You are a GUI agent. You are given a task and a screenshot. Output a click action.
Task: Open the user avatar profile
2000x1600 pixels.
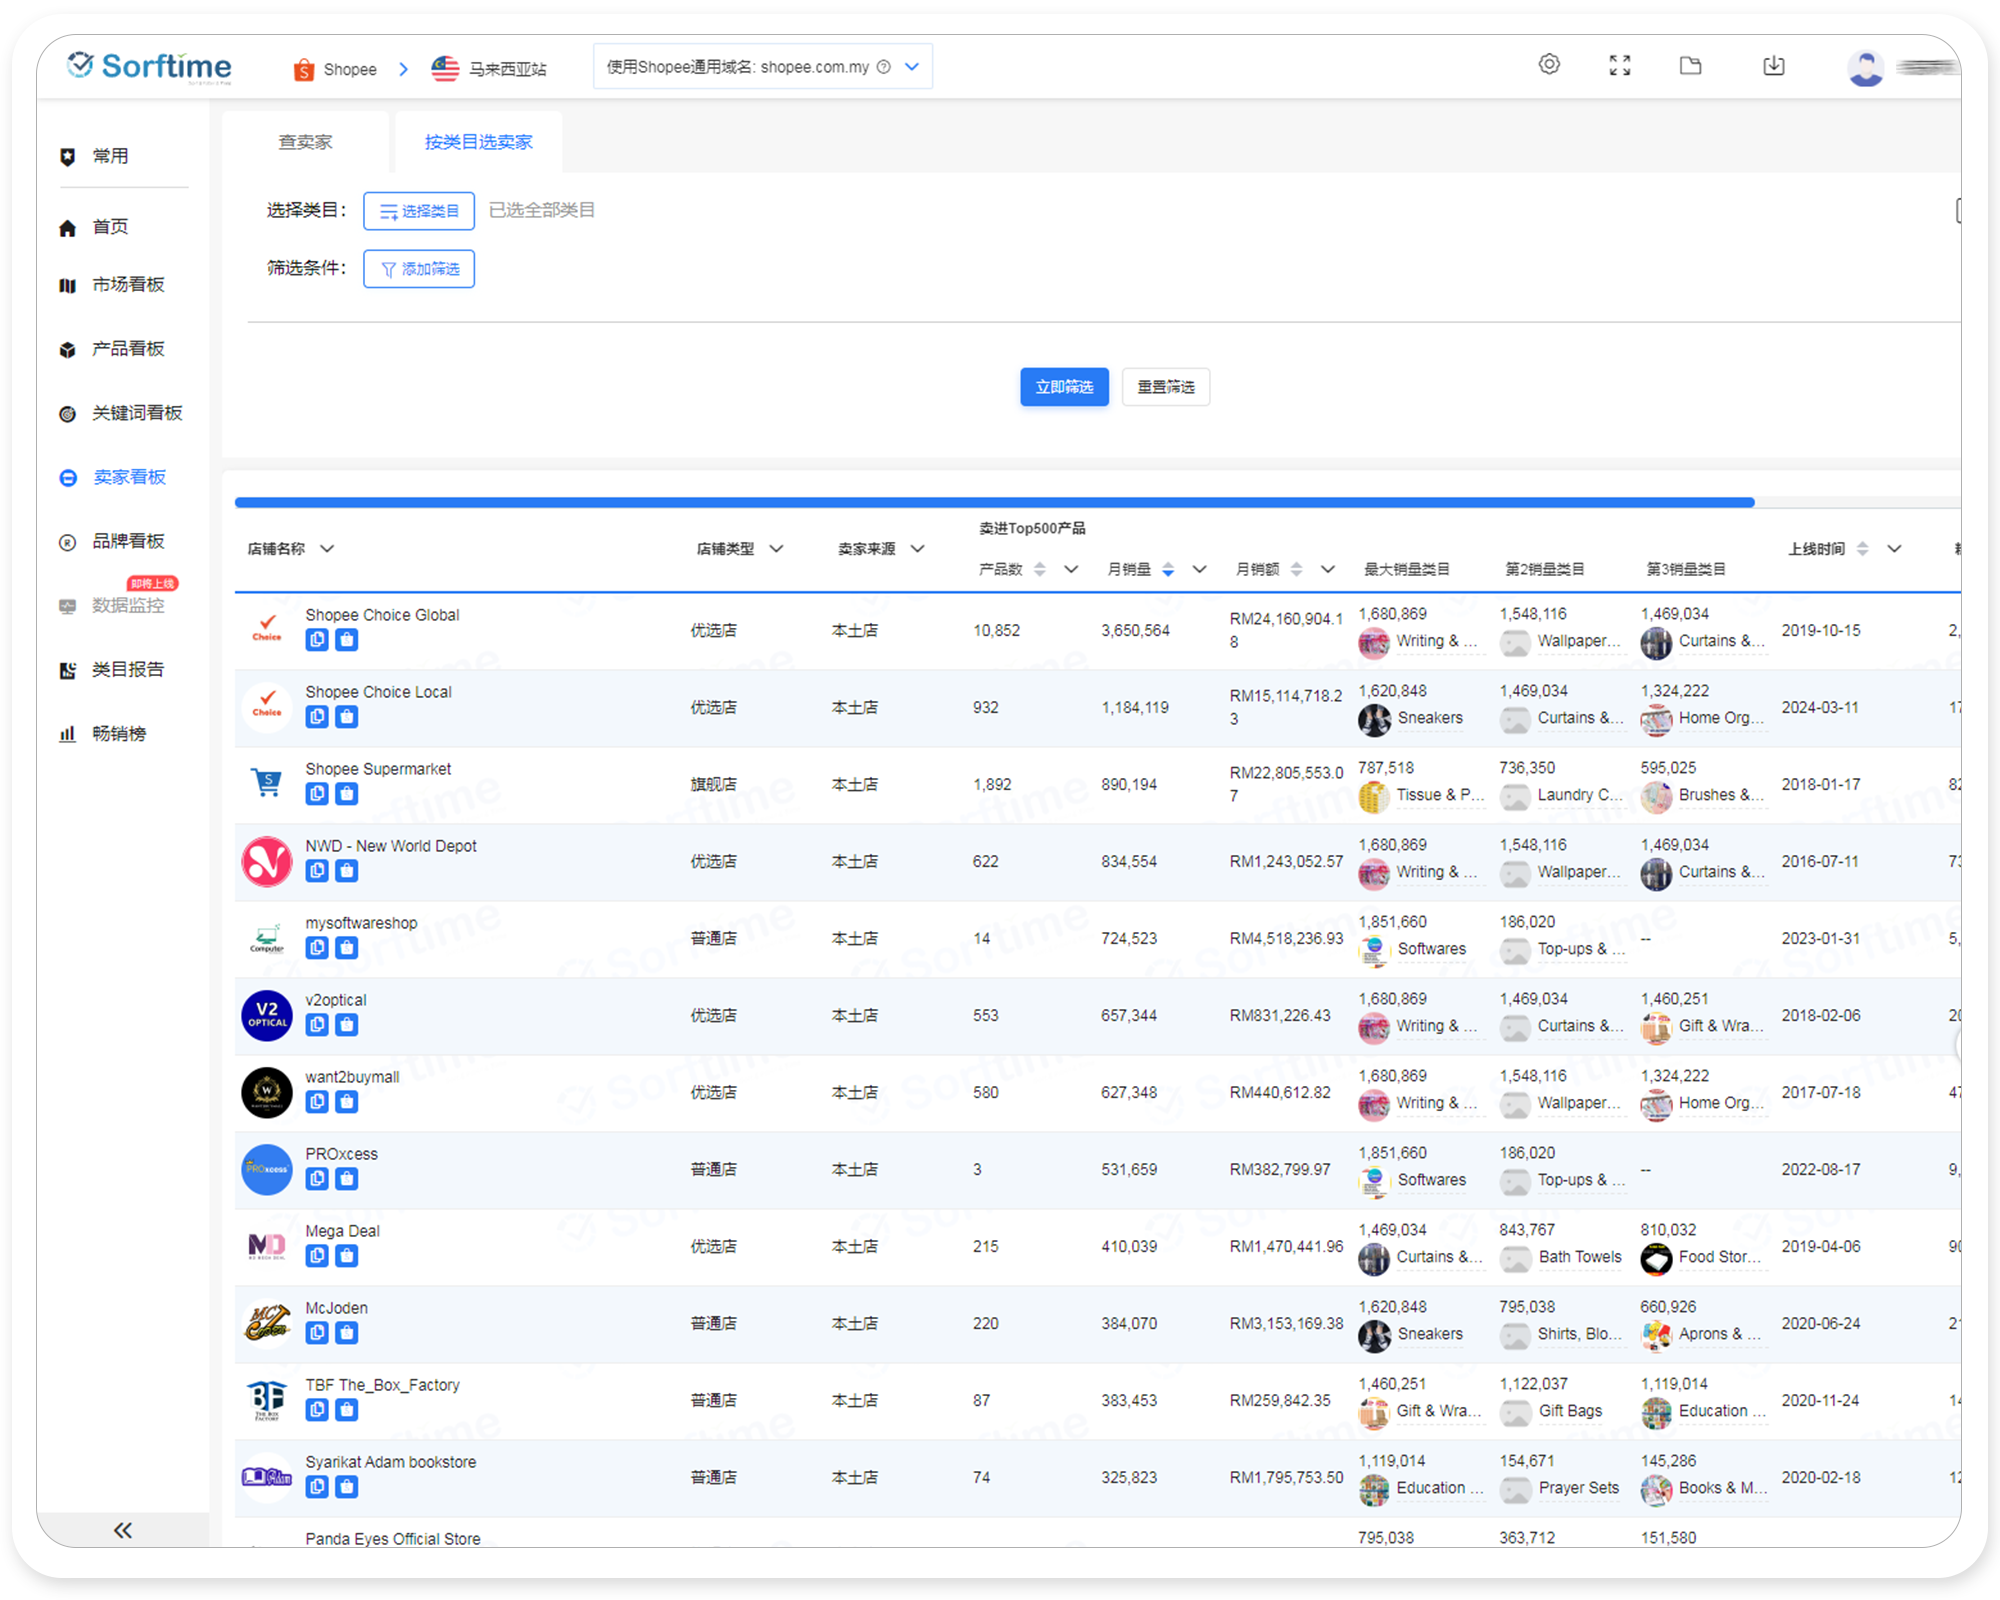(x=1865, y=68)
